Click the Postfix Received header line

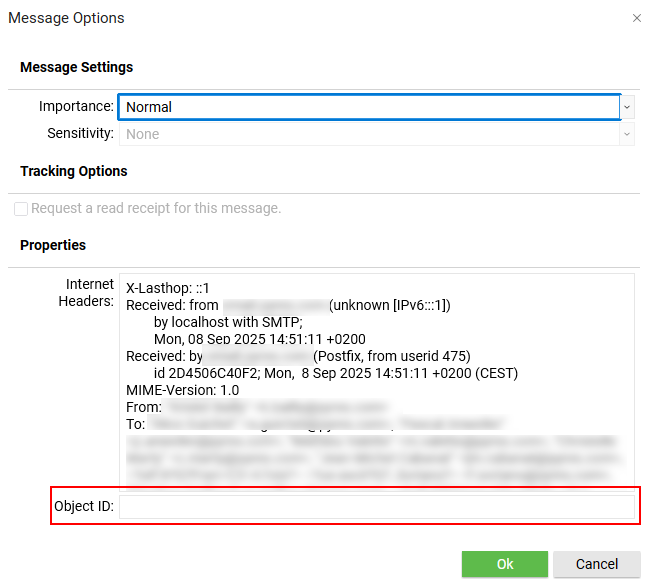[298, 356]
